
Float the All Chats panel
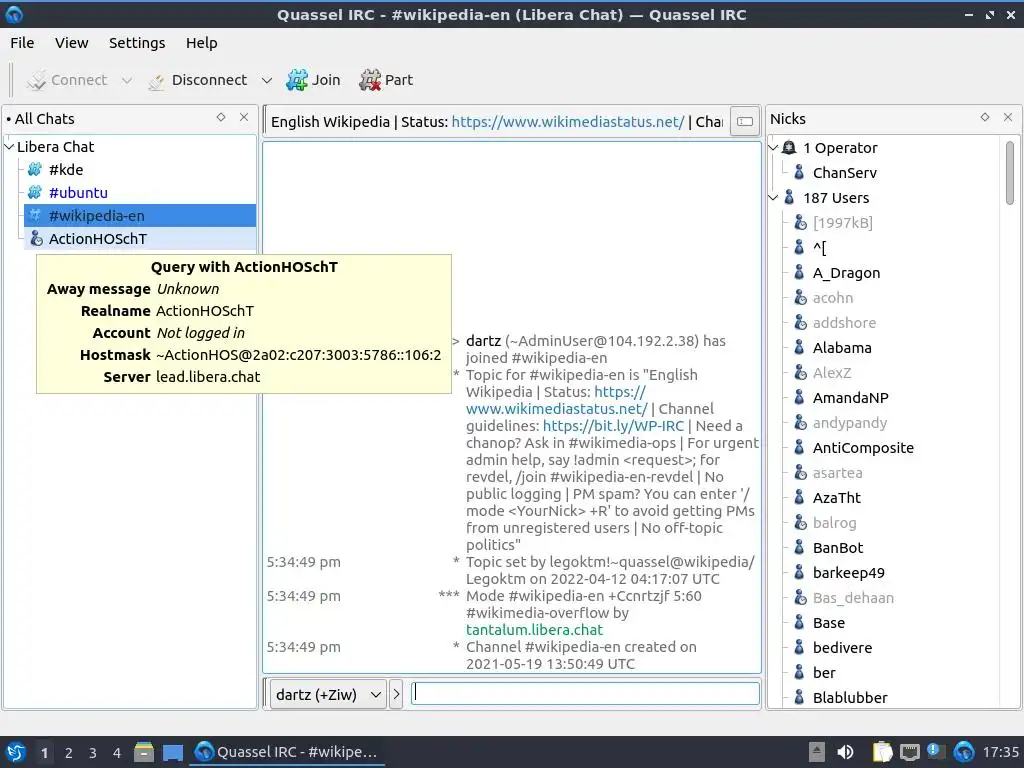click(221, 118)
